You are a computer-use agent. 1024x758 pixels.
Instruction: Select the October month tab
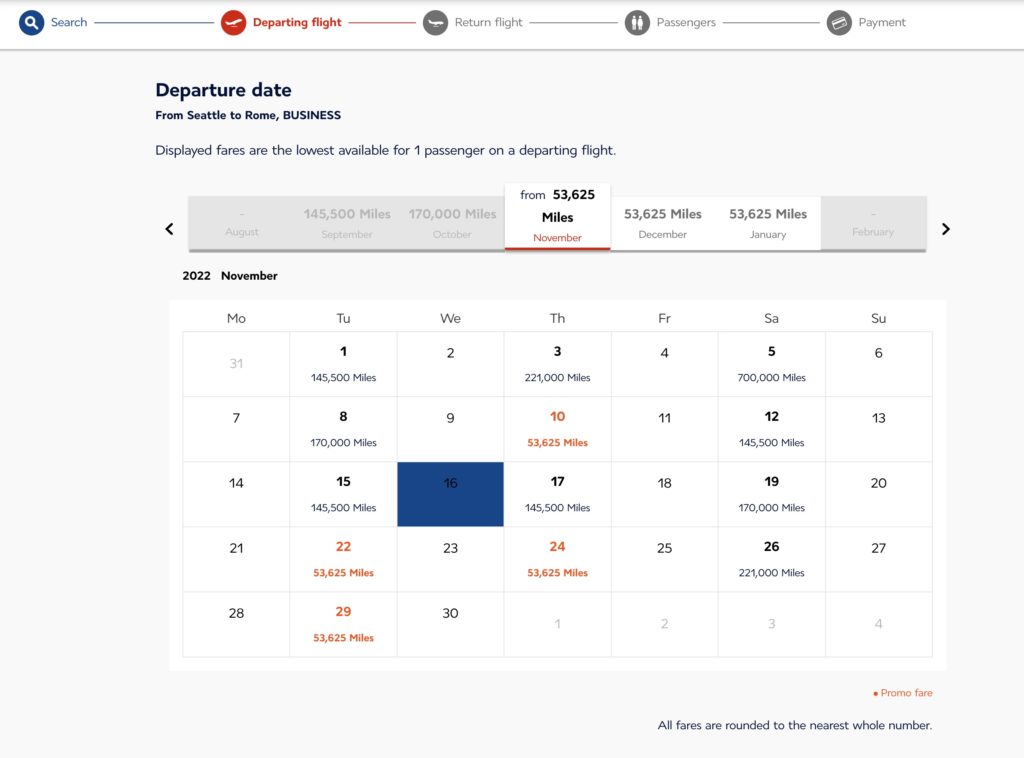point(451,222)
